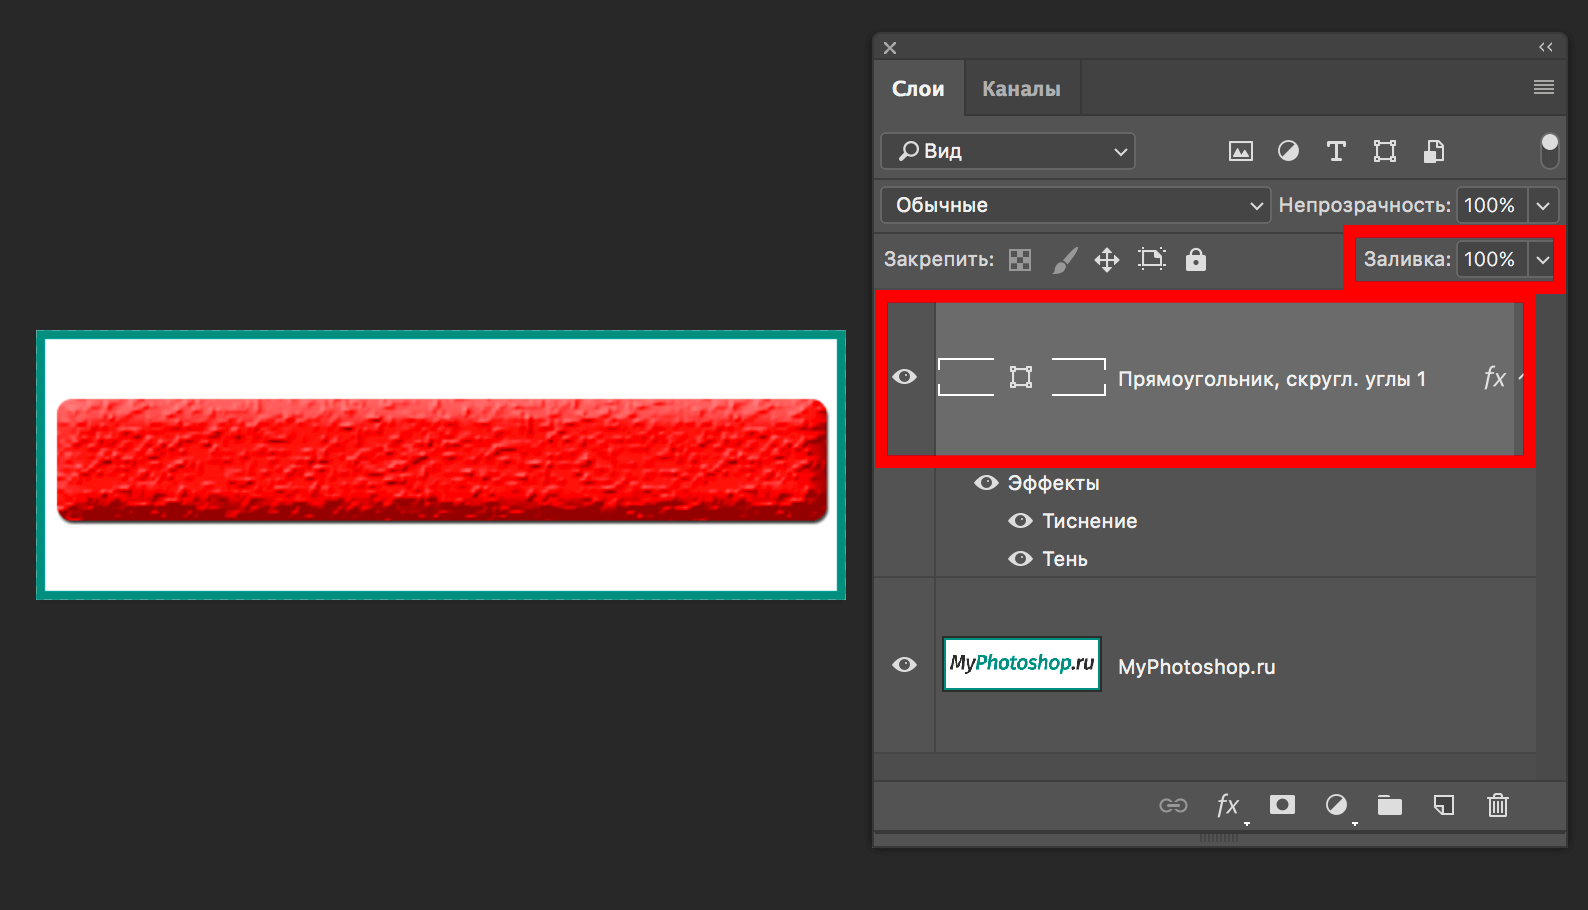This screenshot has height=910, width=1588.
Task: Create a new layer group with the folder icon
Action: pos(1389,805)
